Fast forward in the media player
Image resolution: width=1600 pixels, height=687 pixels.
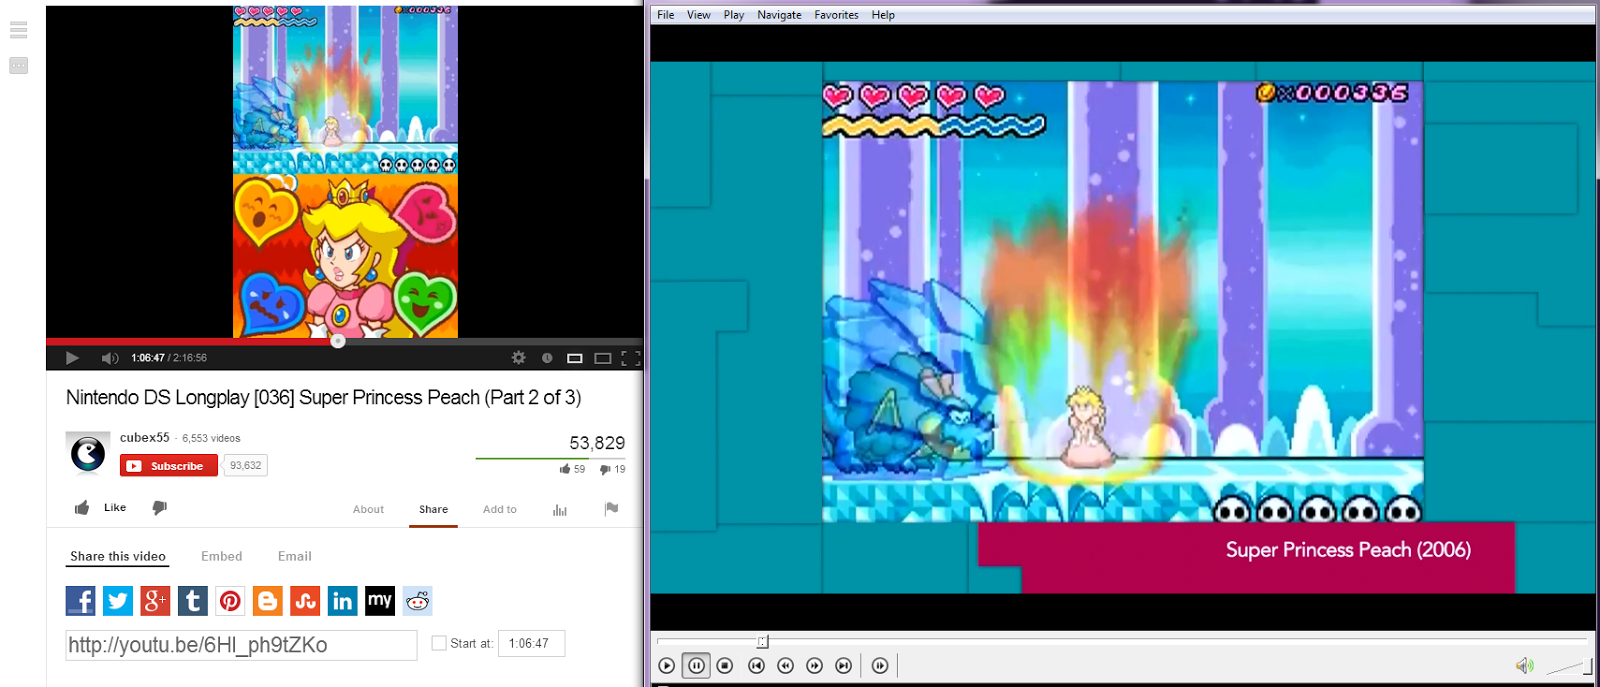(814, 665)
